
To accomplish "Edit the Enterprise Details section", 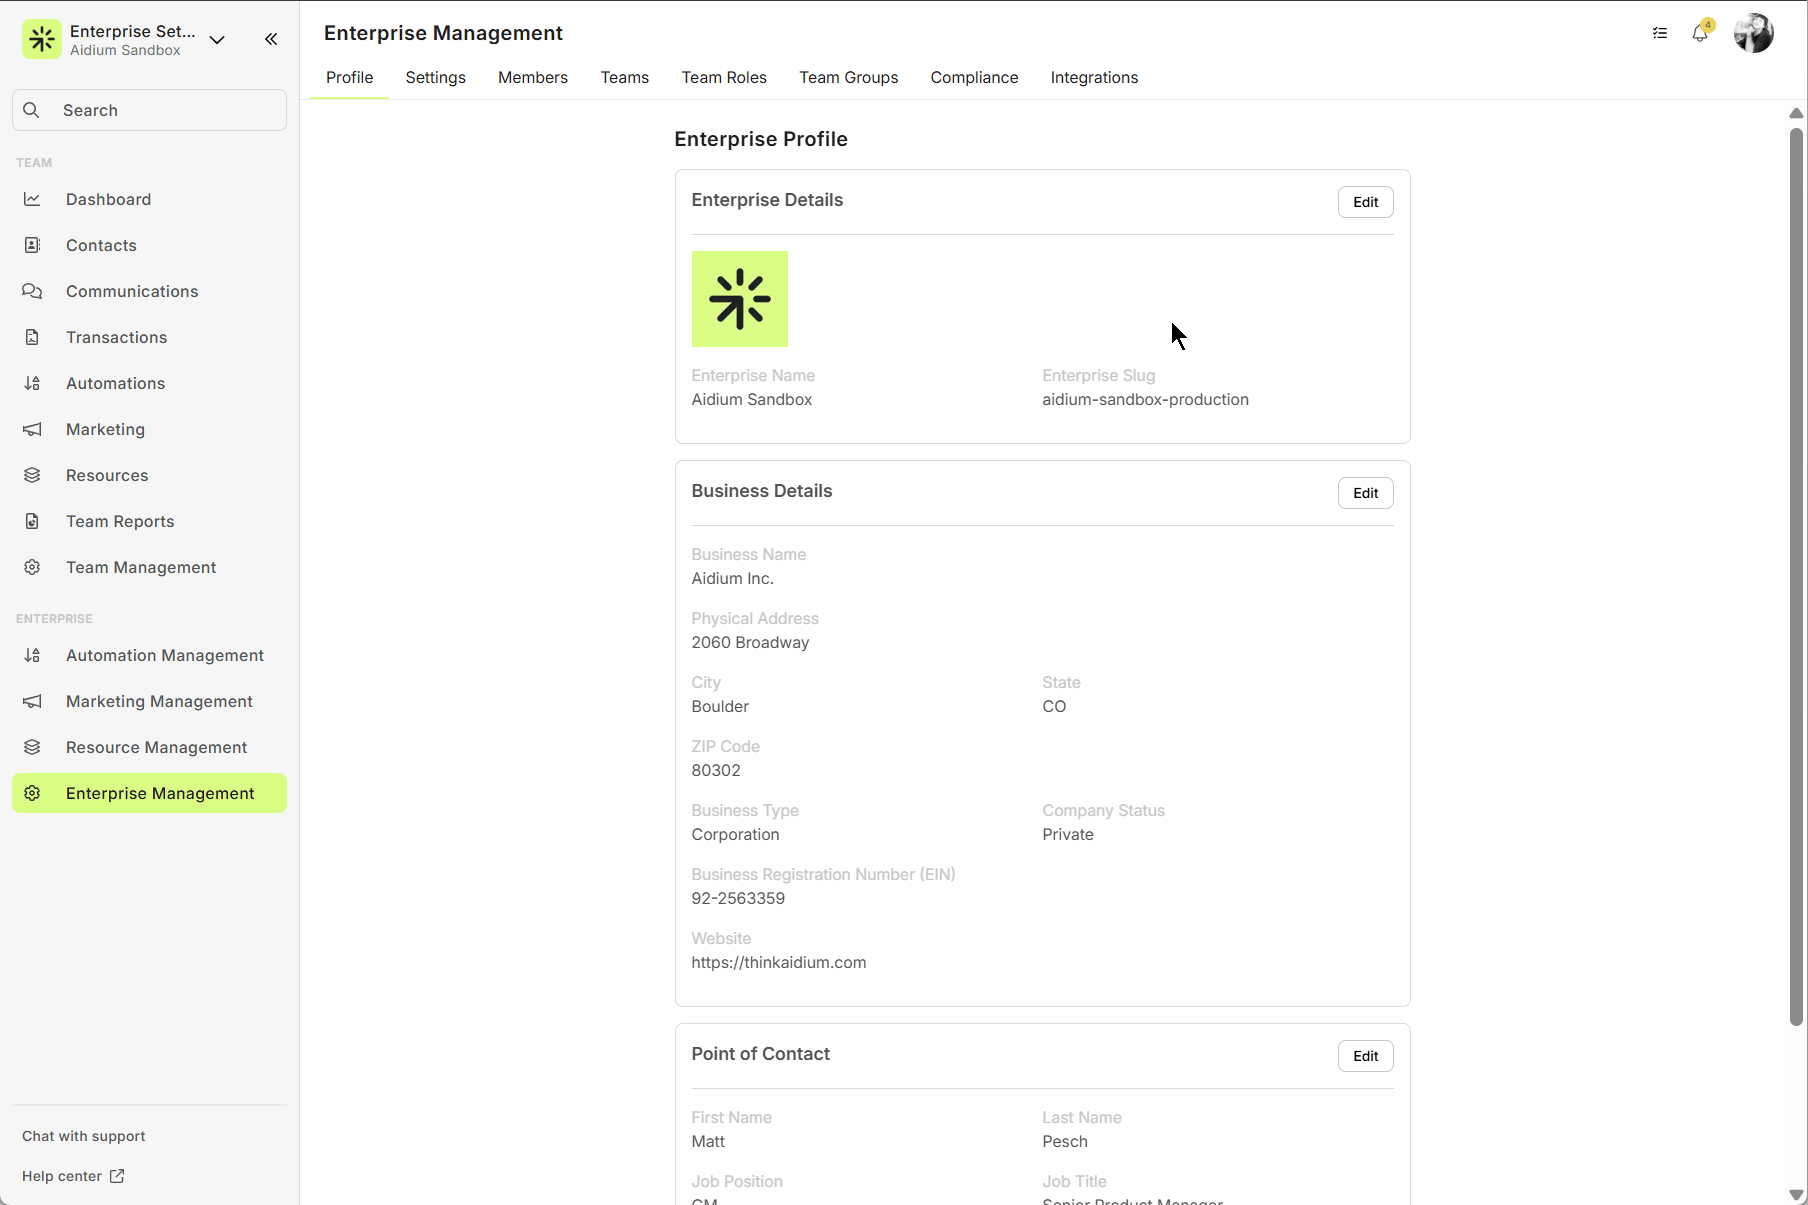I will pyautogui.click(x=1365, y=202).
